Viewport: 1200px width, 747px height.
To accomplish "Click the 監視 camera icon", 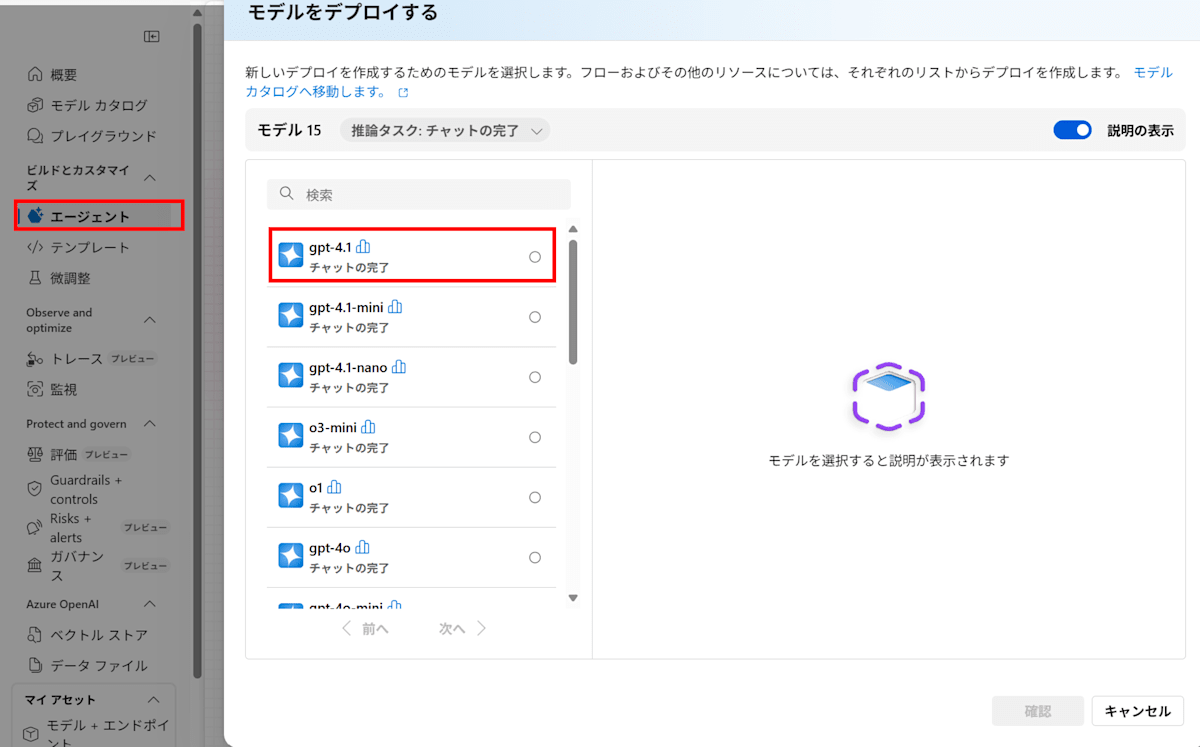I will [x=35, y=389].
